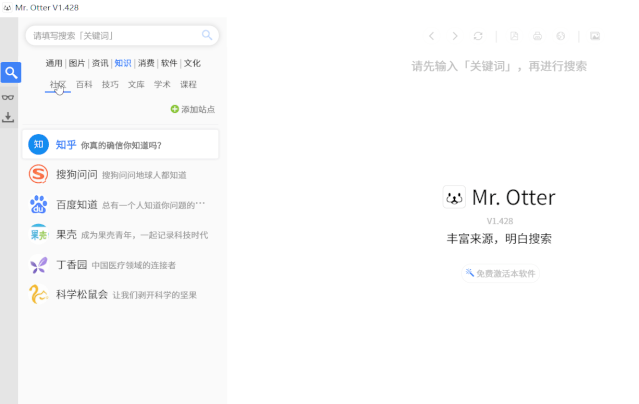Screen dimensions: 639x404
Task: Select the 果壳 site name
Action: point(66,234)
